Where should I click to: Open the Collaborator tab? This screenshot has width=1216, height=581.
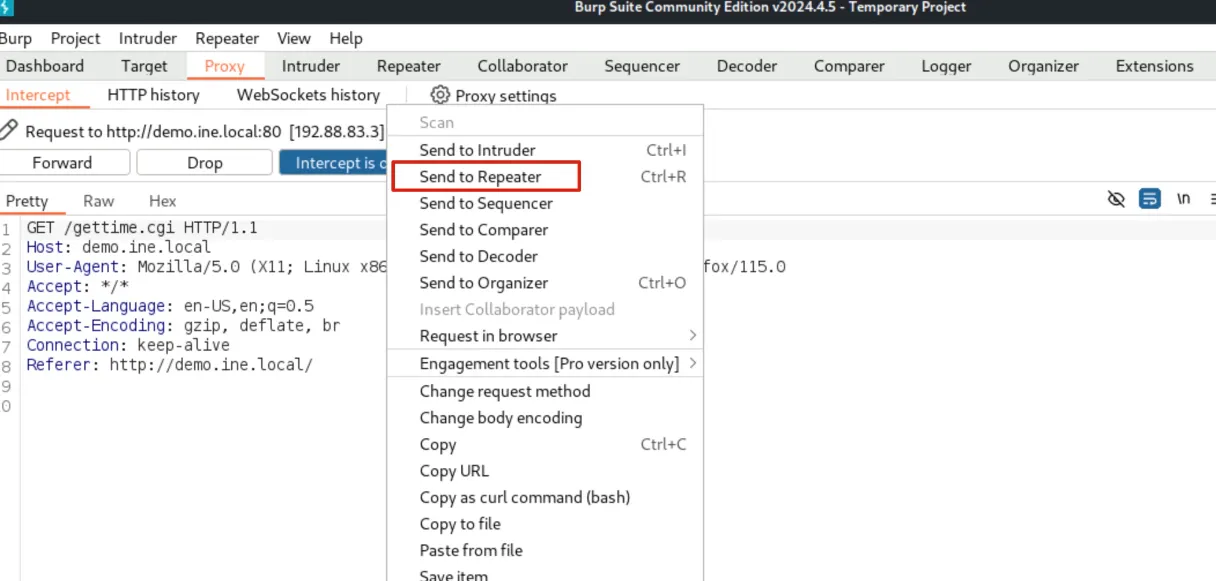(522, 66)
